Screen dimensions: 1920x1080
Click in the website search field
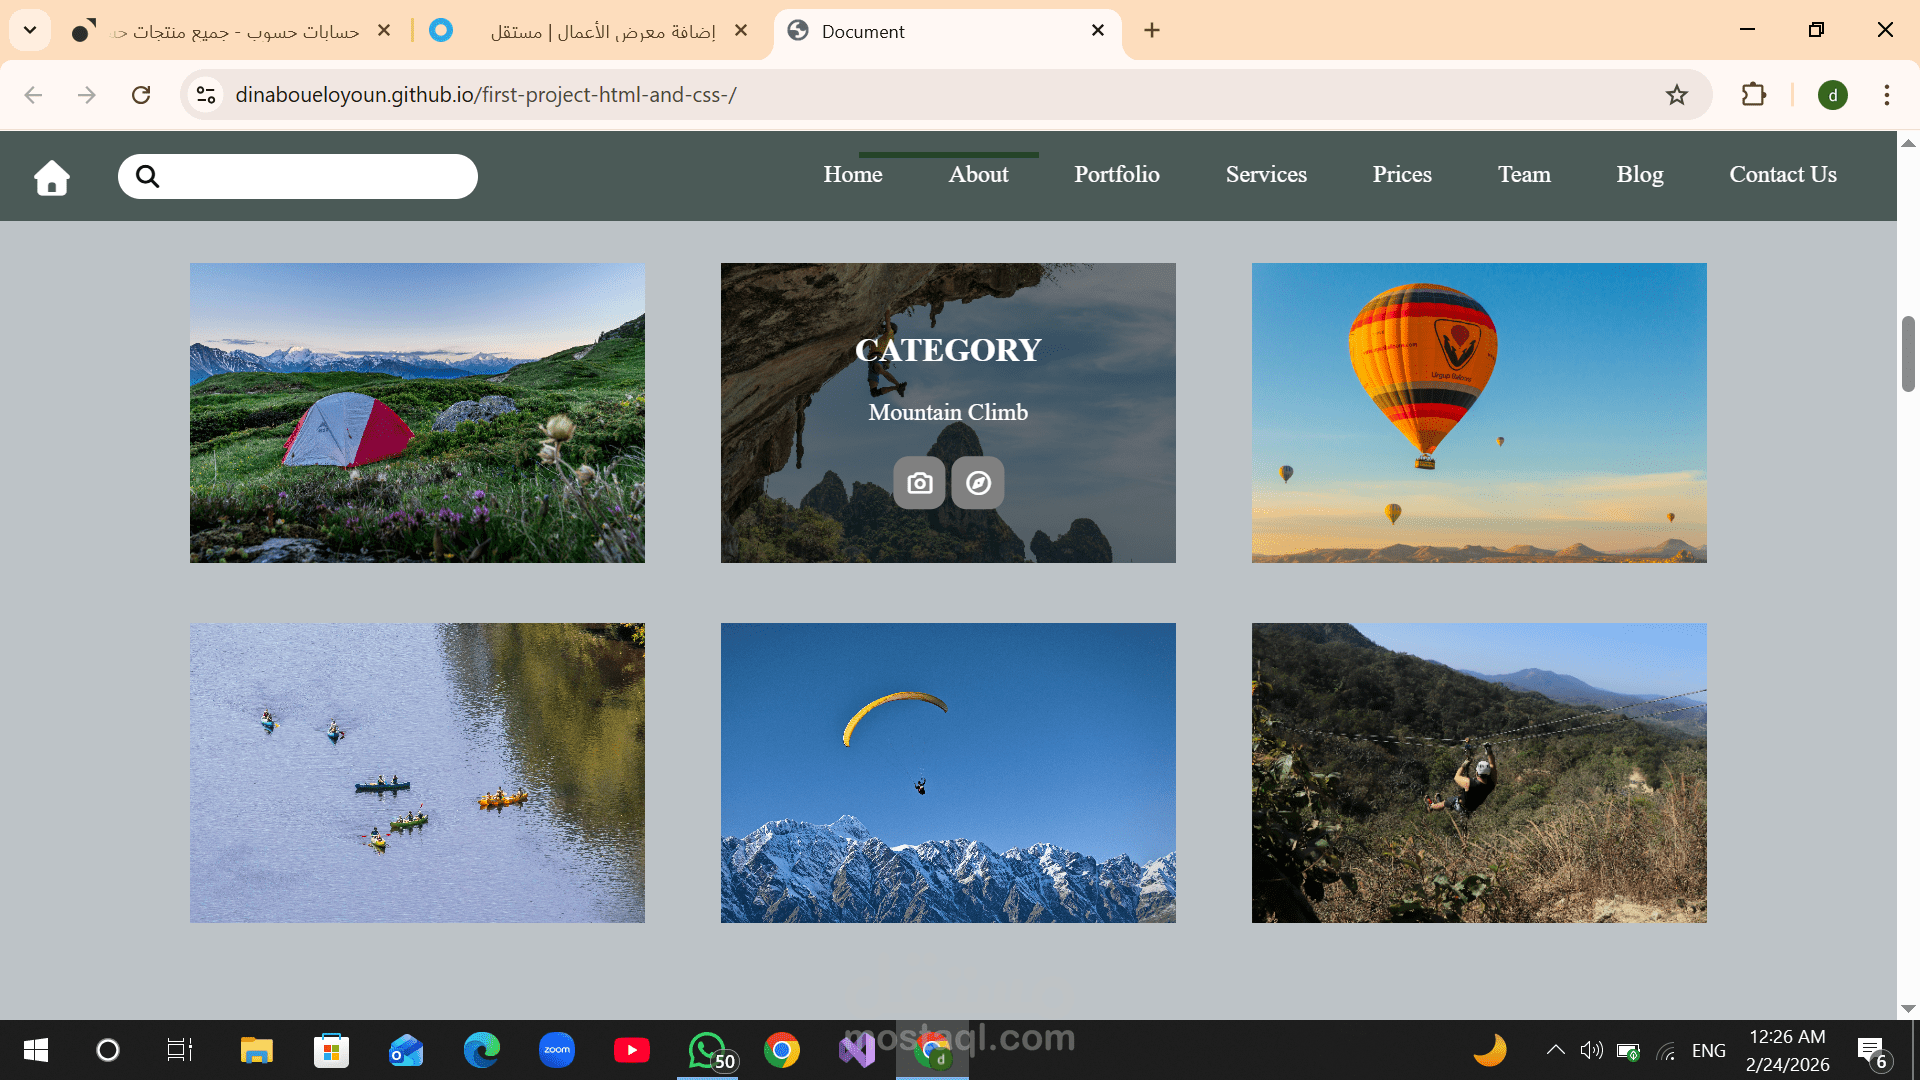point(315,177)
